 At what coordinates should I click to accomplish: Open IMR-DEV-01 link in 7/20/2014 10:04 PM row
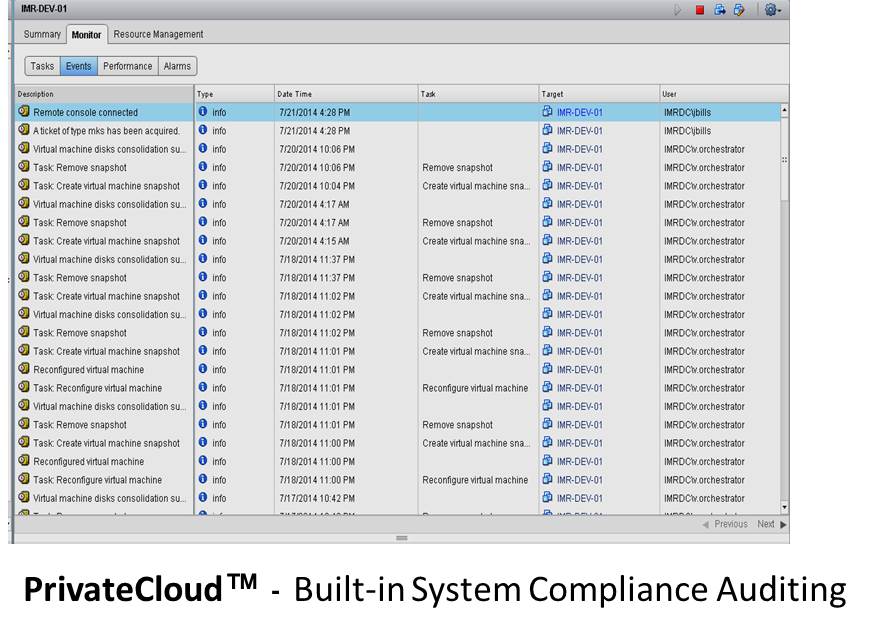point(579,186)
